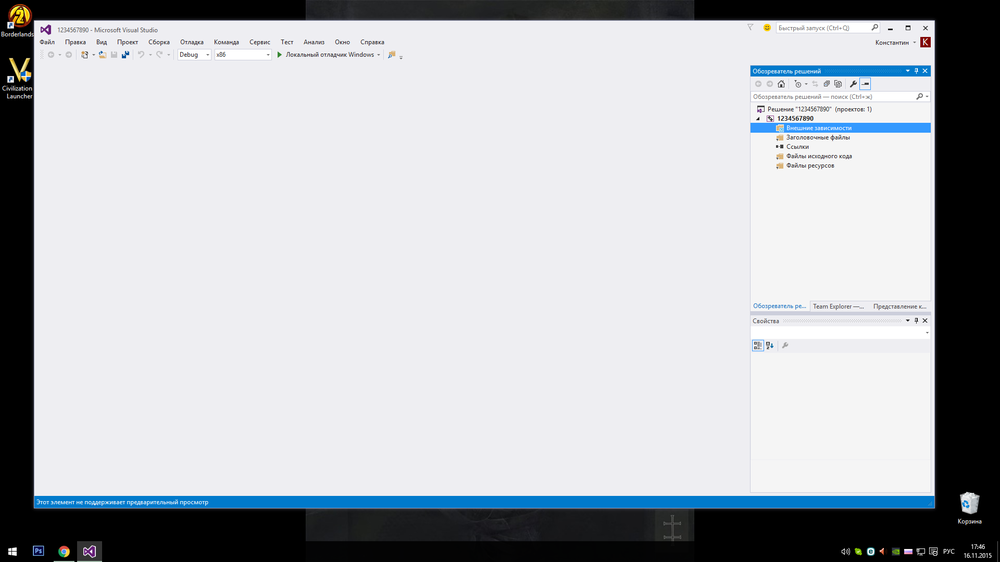Image resolution: width=1000 pixels, height=562 pixels.
Task: Select the Файлы исходного кода folder
Action: (819, 156)
